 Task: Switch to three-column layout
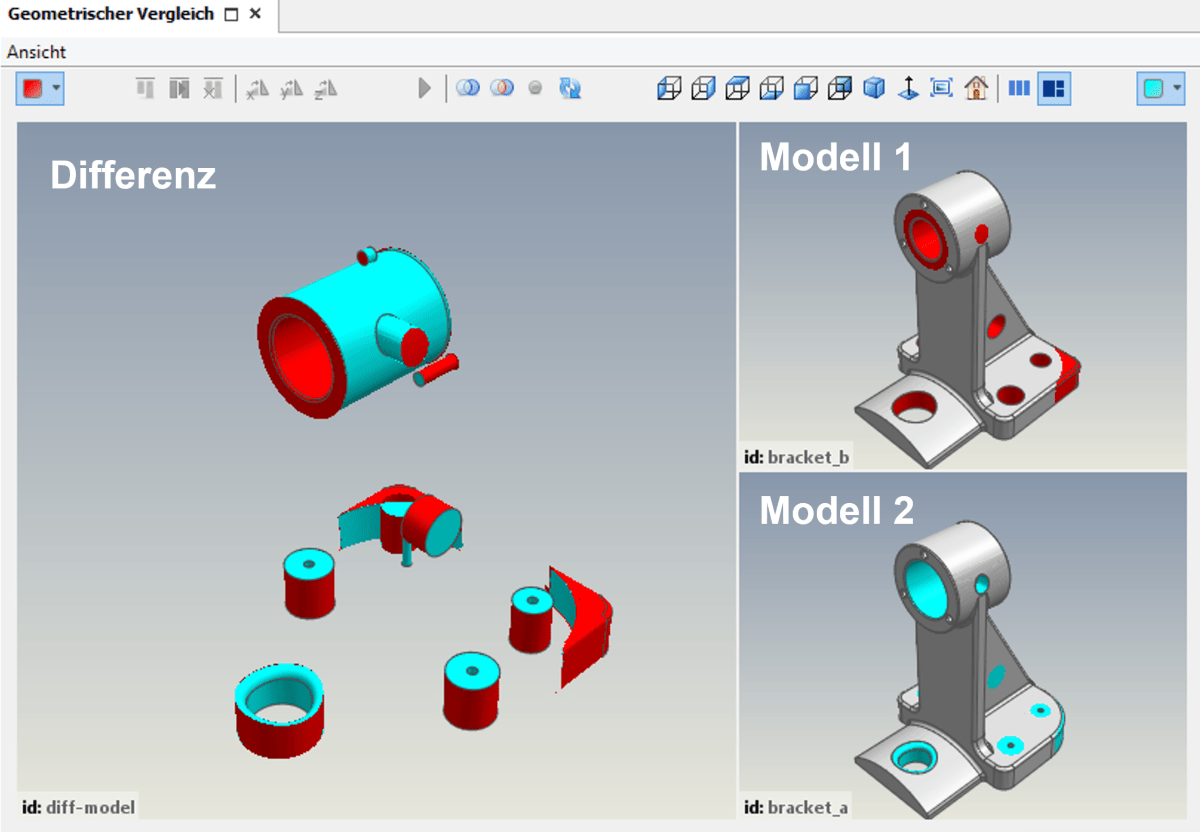click(x=1019, y=89)
